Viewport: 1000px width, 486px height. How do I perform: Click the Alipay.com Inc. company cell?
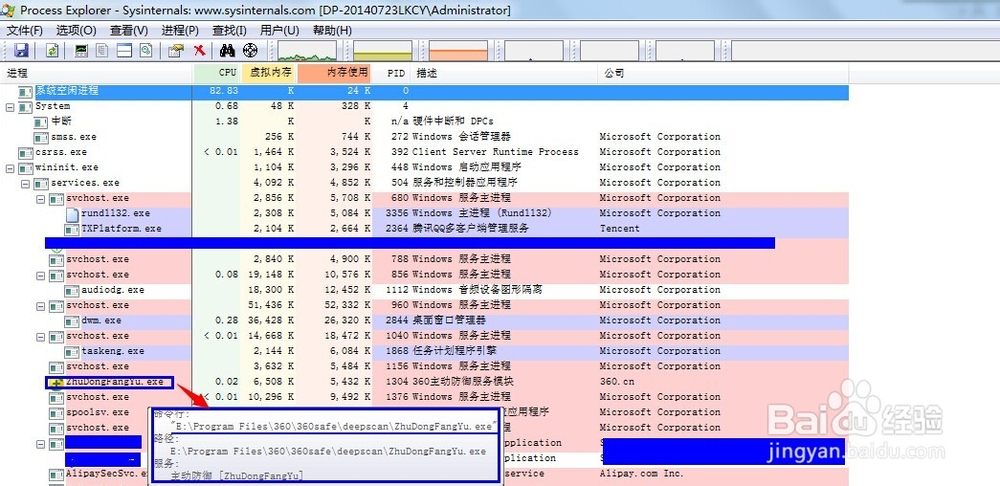point(641,474)
